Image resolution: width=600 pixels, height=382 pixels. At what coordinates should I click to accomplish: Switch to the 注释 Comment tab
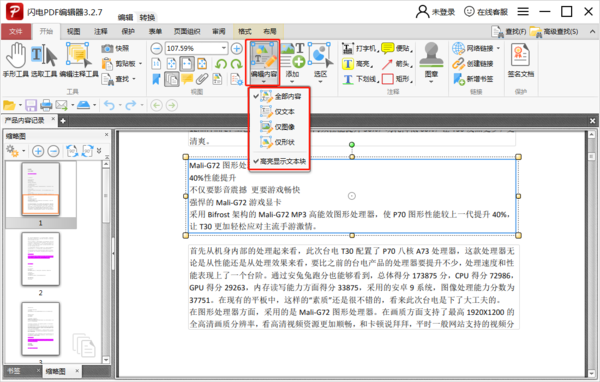click(101, 31)
